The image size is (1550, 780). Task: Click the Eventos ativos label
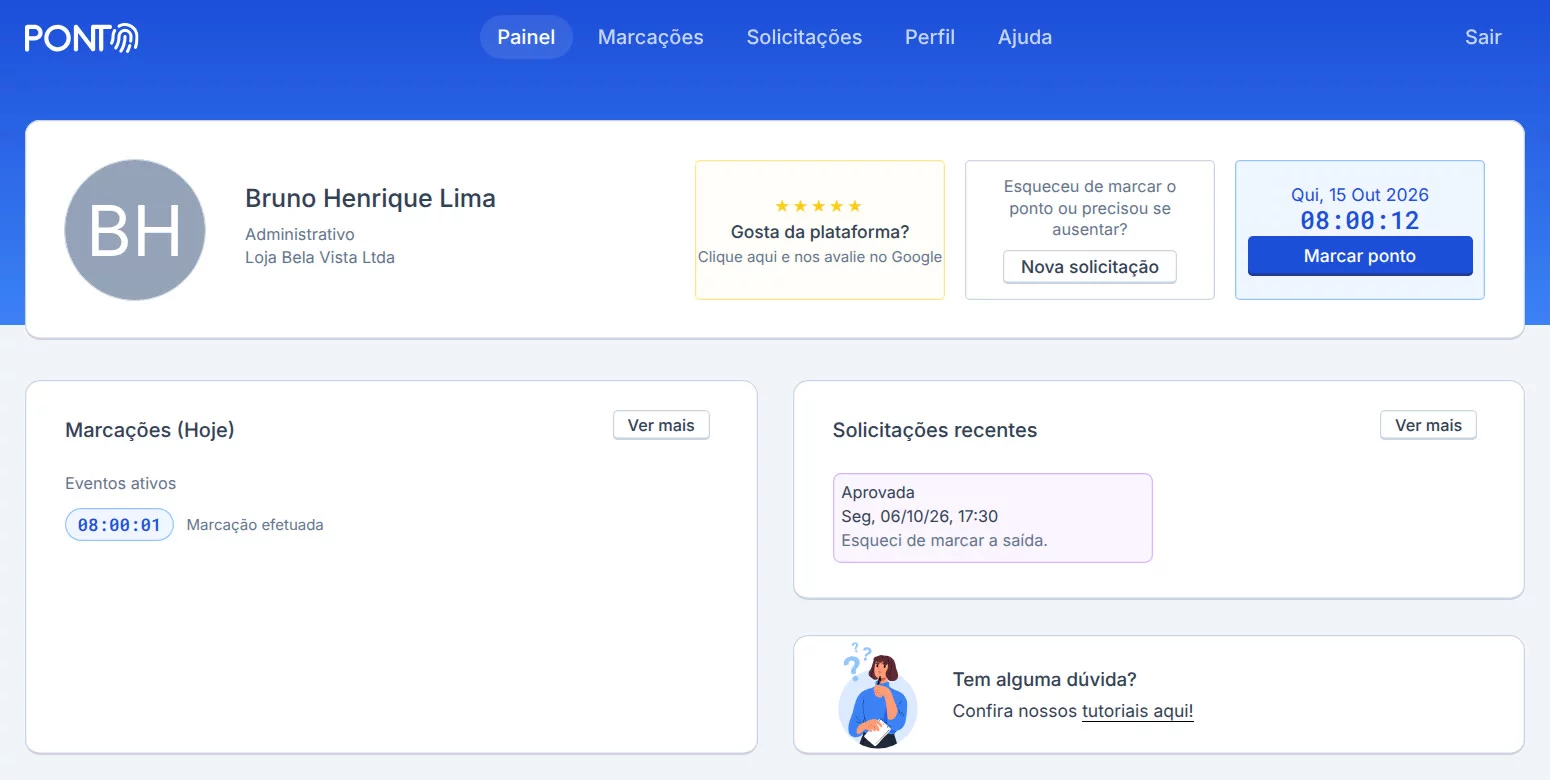(120, 484)
